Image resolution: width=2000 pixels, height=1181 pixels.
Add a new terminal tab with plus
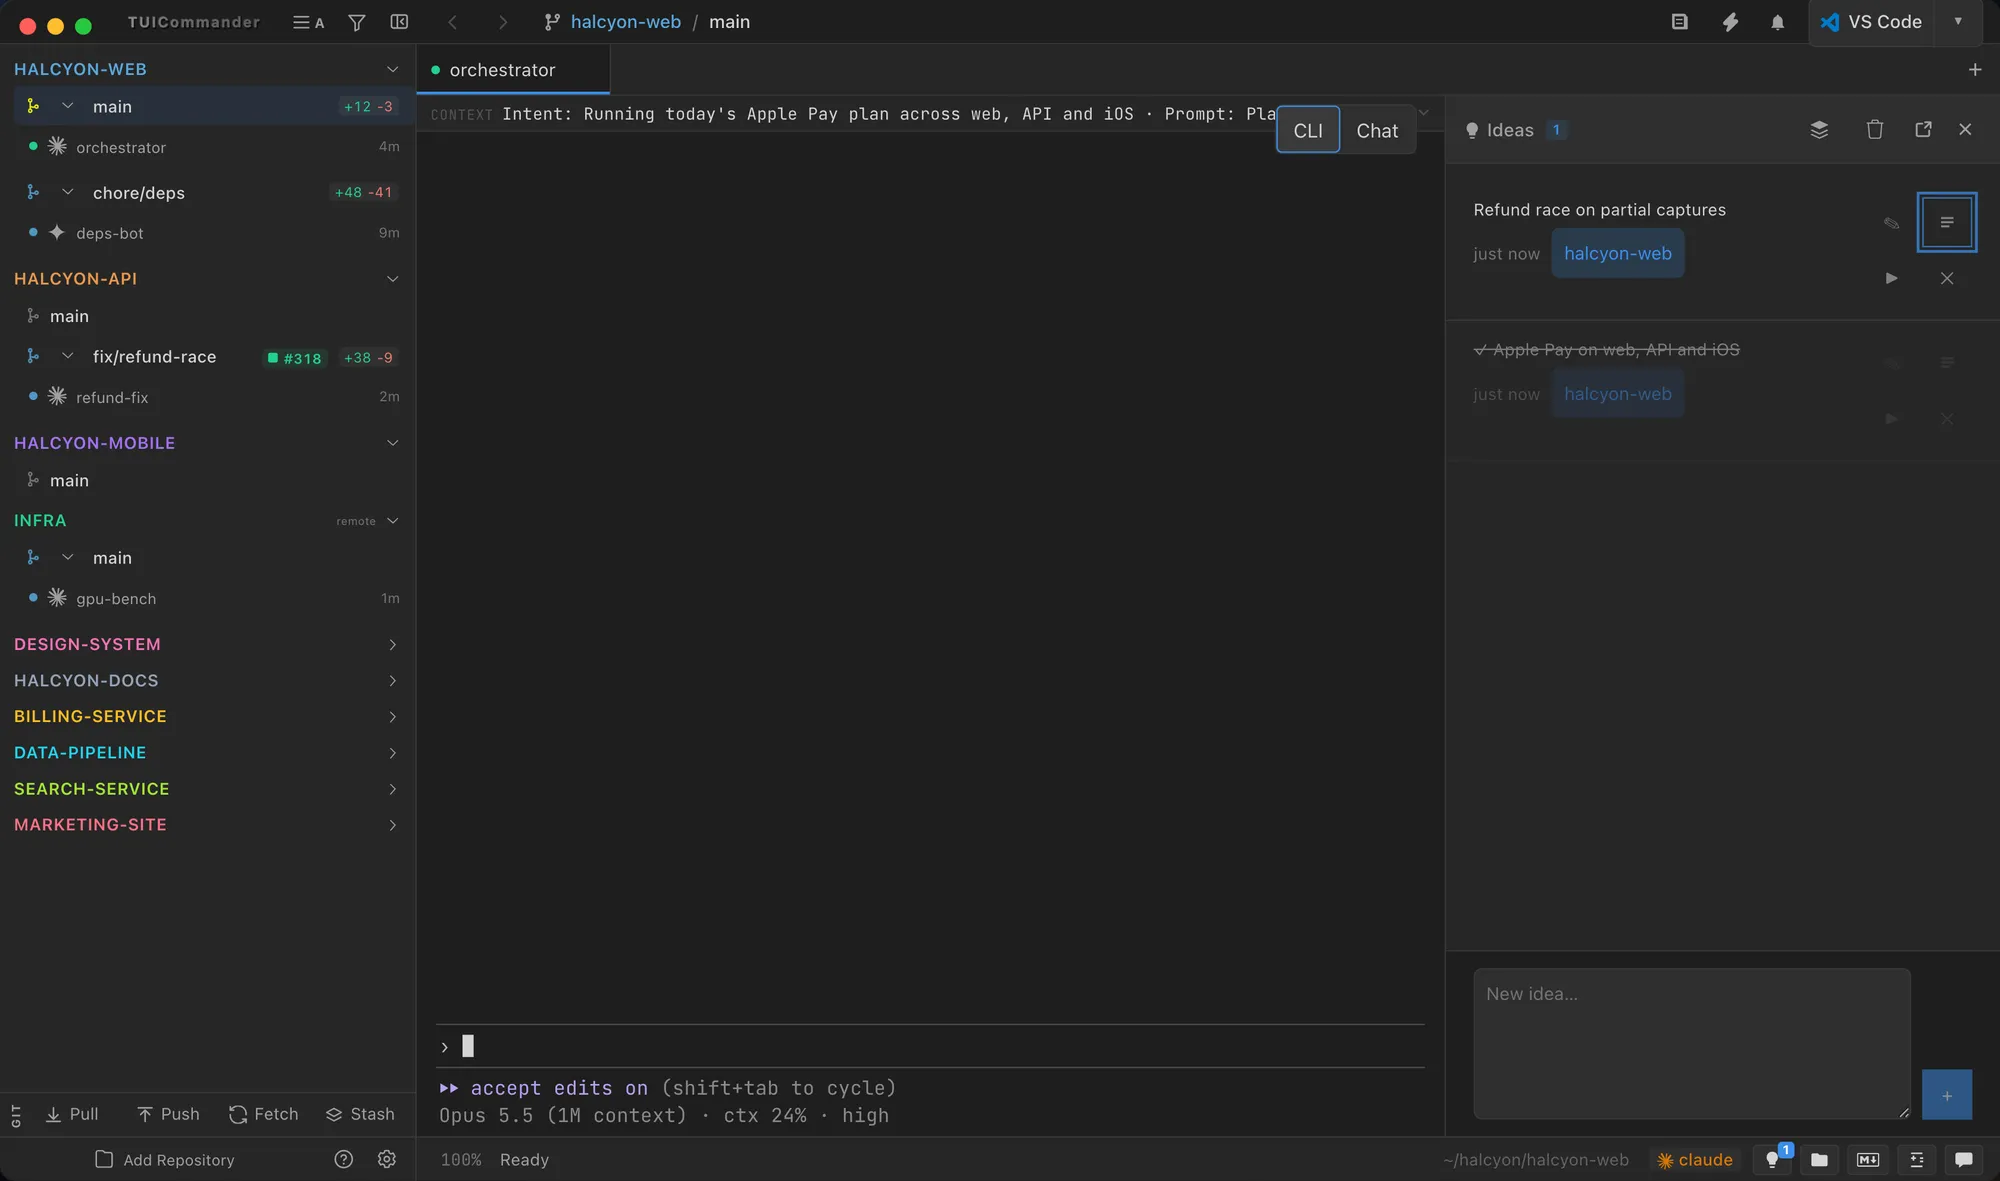pyautogui.click(x=1975, y=70)
